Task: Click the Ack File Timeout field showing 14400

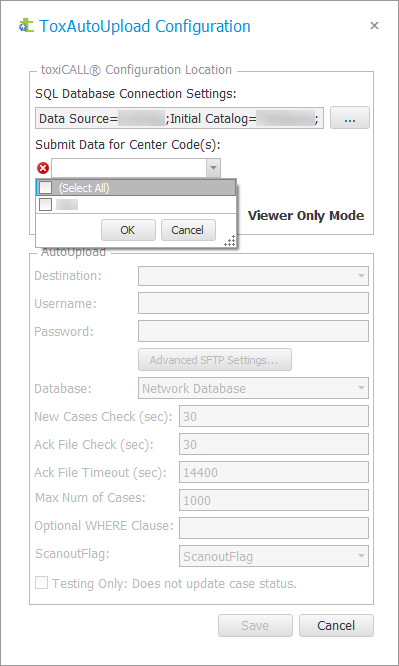Action: tap(274, 472)
